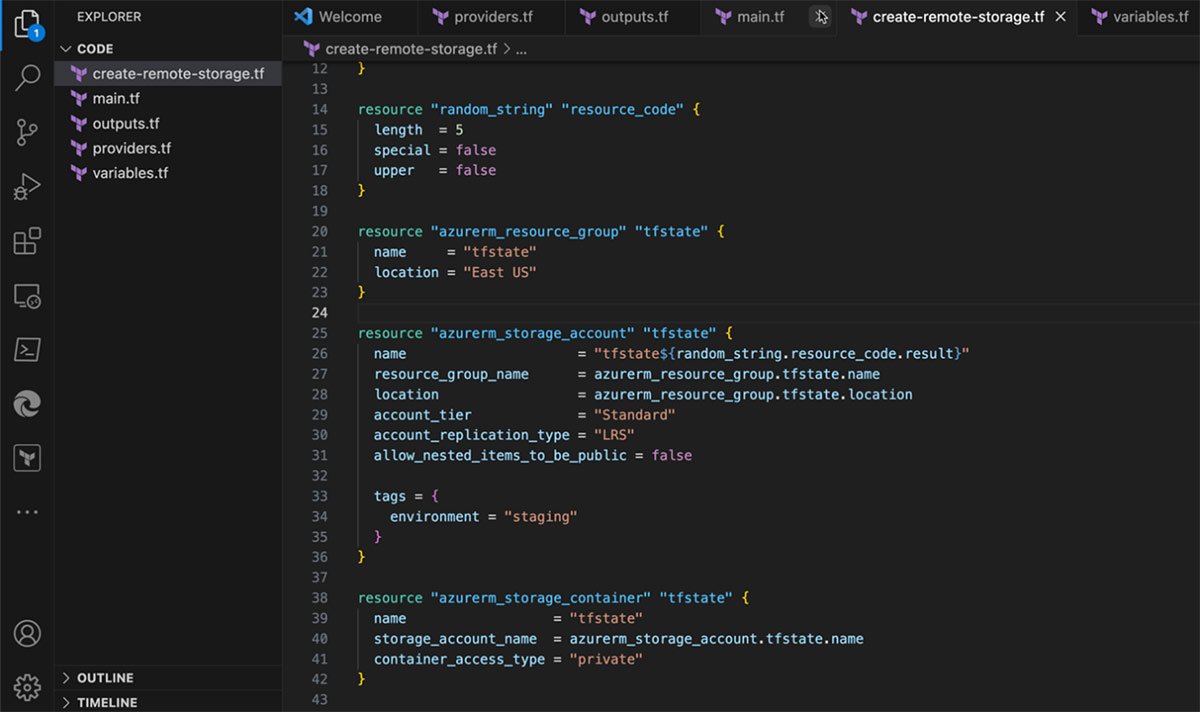Open the Run and Debug view
The height and width of the screenshot is (712, 1200).
coord(27,185)
